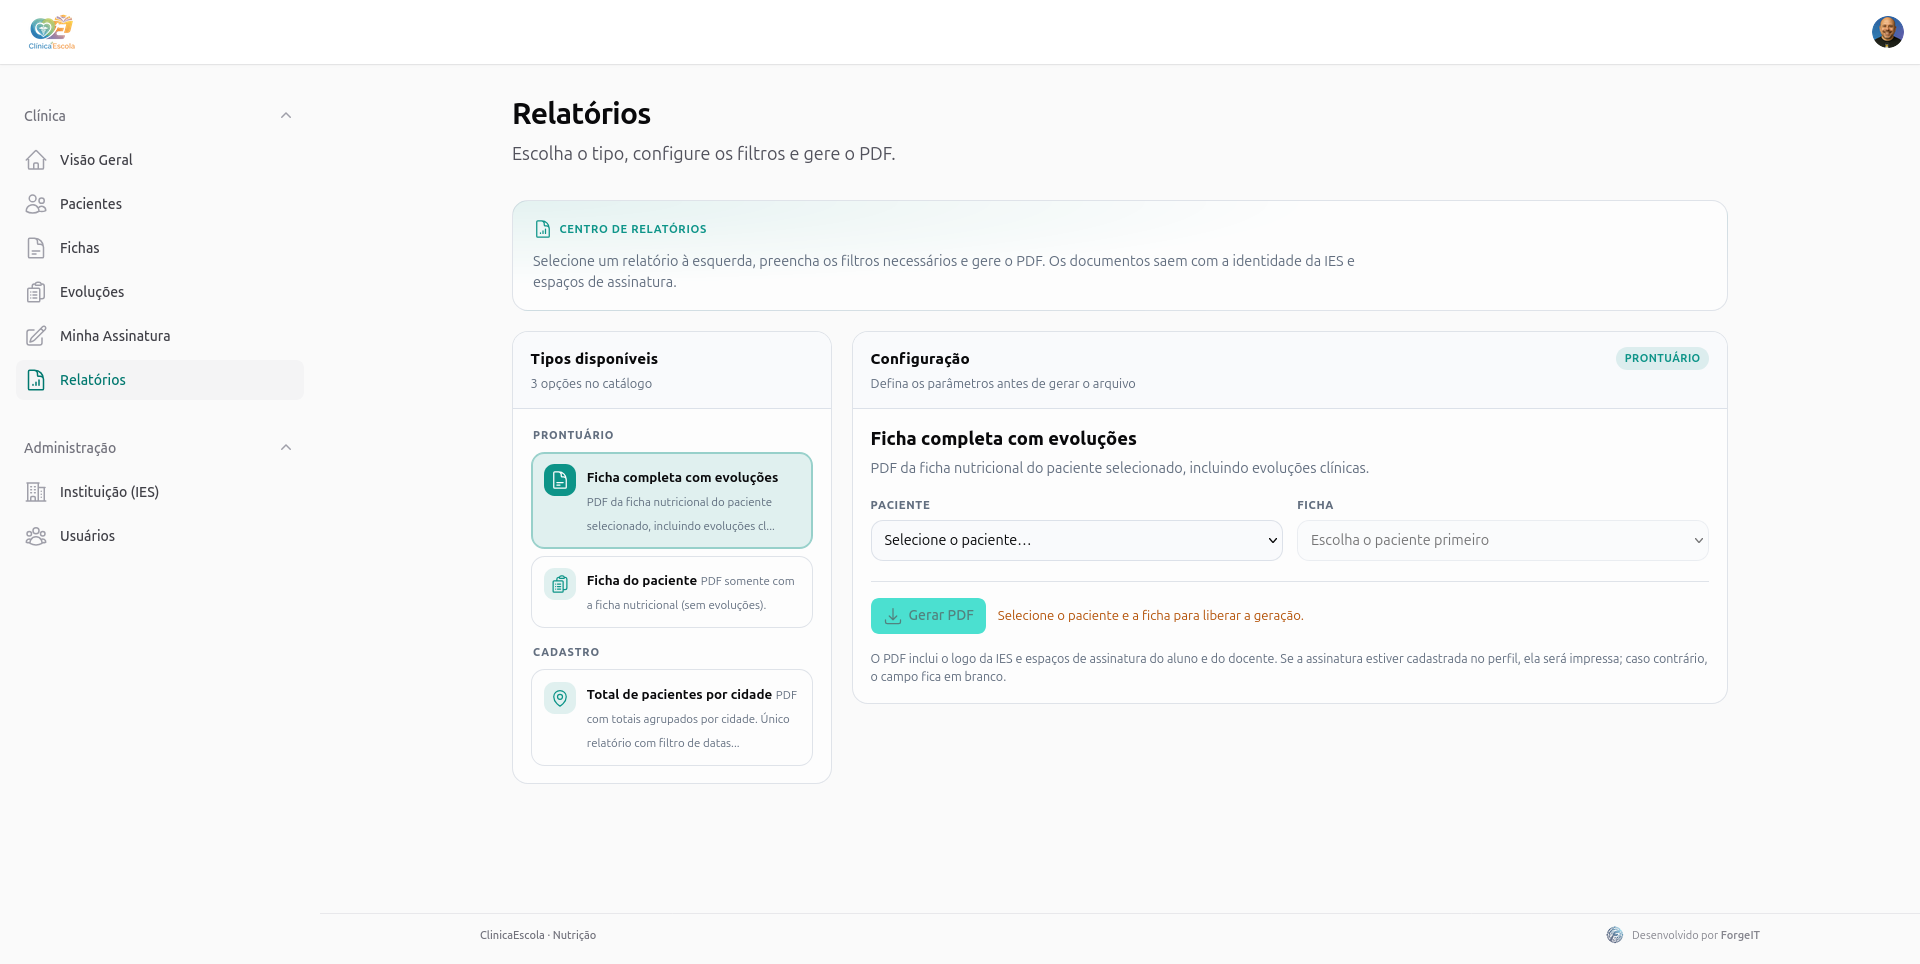Open the user avatar menu
Screen dimensions: 1920x964
click(x=1887, y=32)
